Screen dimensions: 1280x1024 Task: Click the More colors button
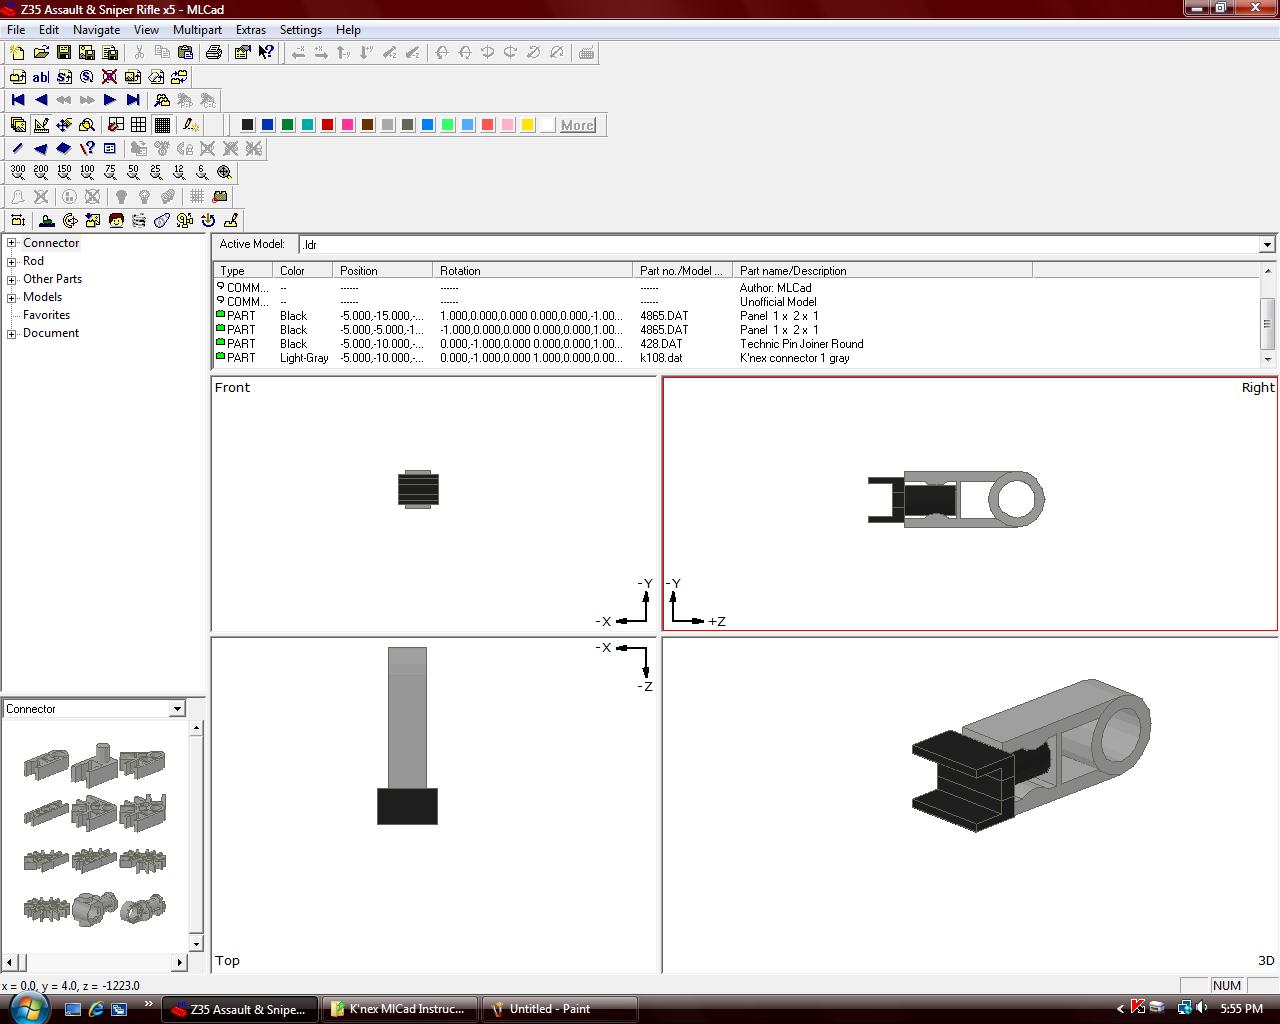(x=578, y=125)
